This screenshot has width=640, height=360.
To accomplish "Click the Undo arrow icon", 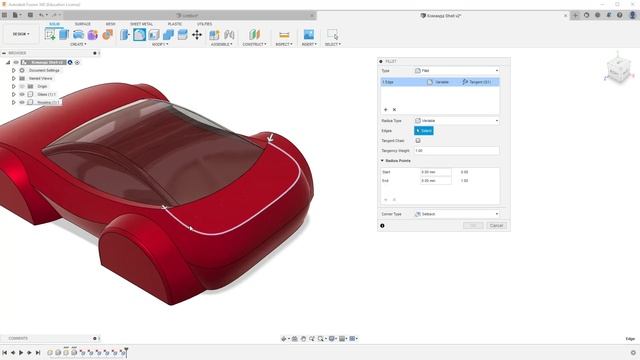I will tap(41, 15).
